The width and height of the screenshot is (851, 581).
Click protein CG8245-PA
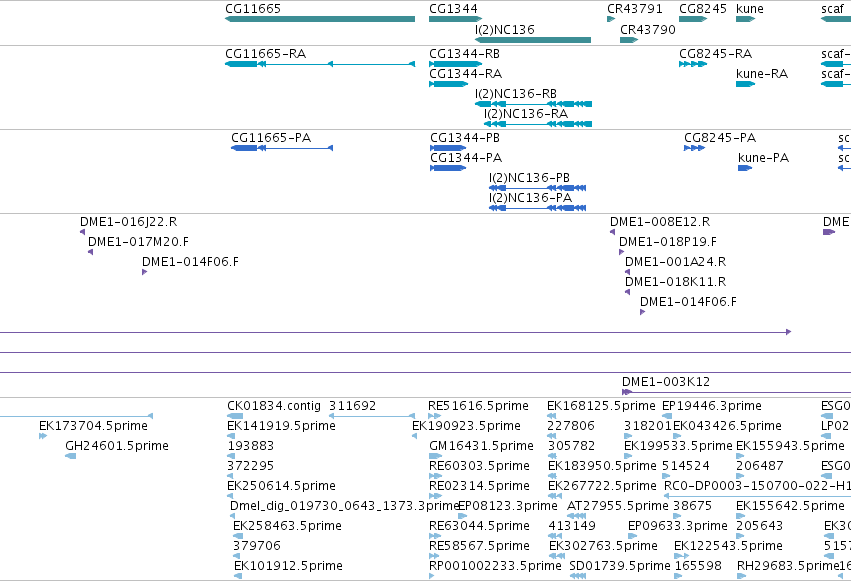[694, 148]
